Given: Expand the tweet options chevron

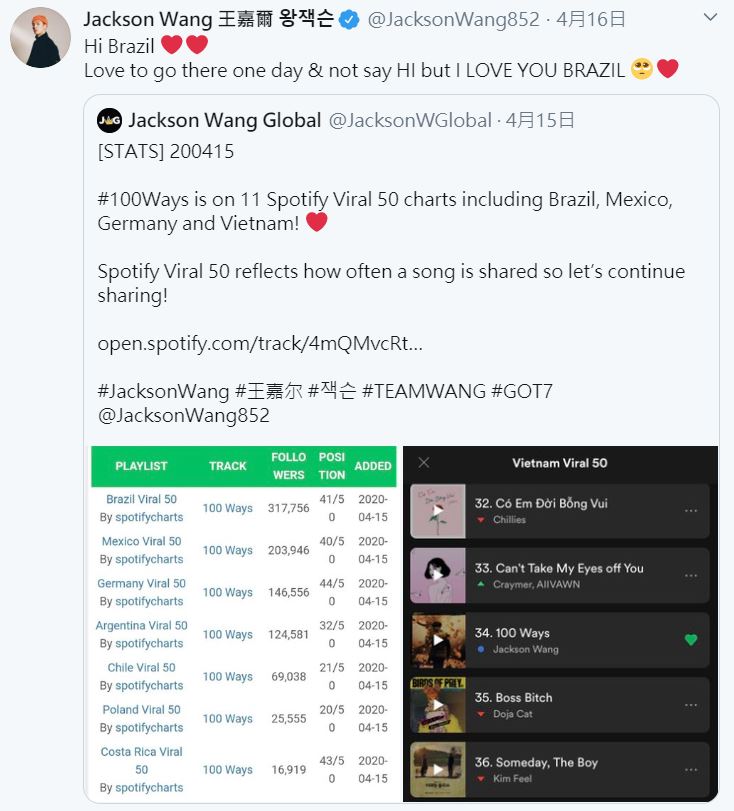Looking at the screenshot, I should coord(710,17).
